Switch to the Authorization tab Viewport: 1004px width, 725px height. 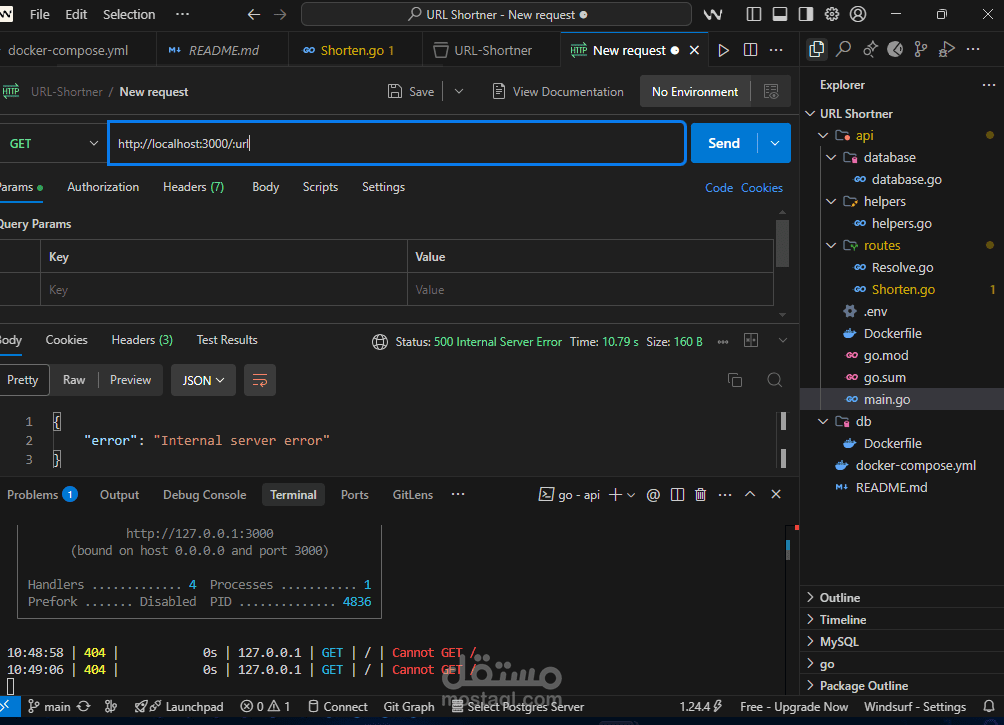point(103,187)
